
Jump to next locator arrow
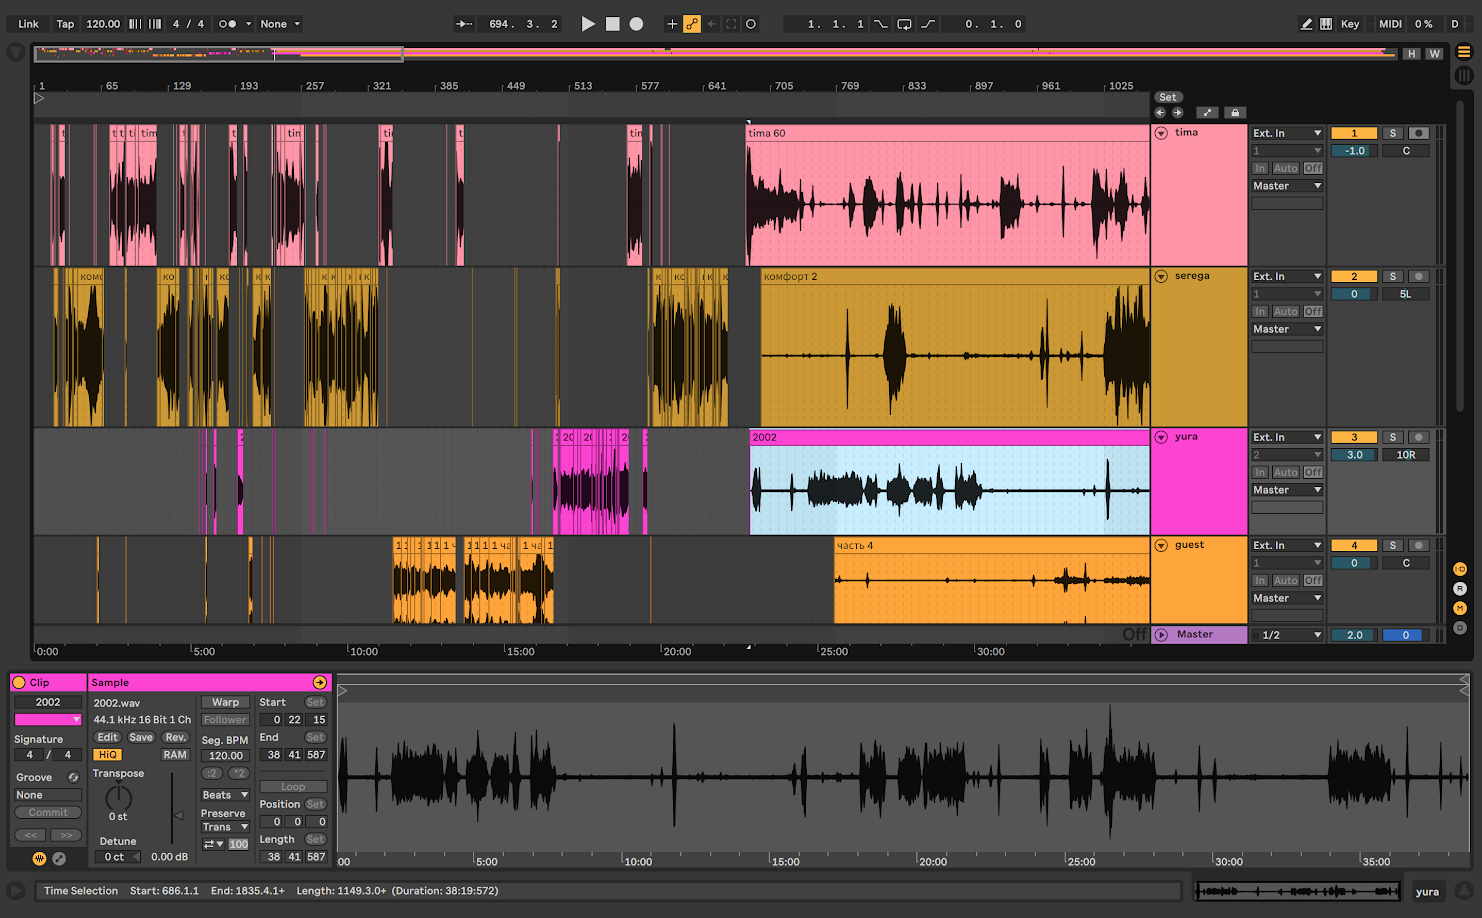[x=1177, y=113]
